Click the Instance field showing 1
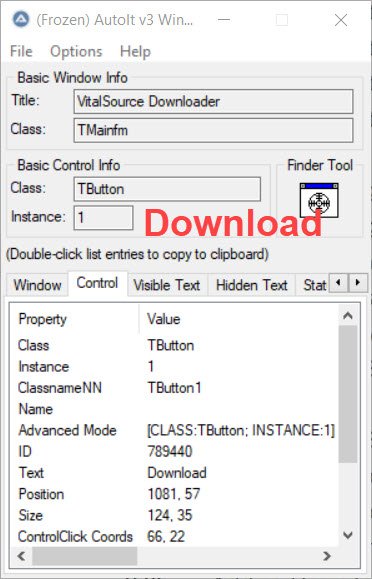 [x=103, y=217]
